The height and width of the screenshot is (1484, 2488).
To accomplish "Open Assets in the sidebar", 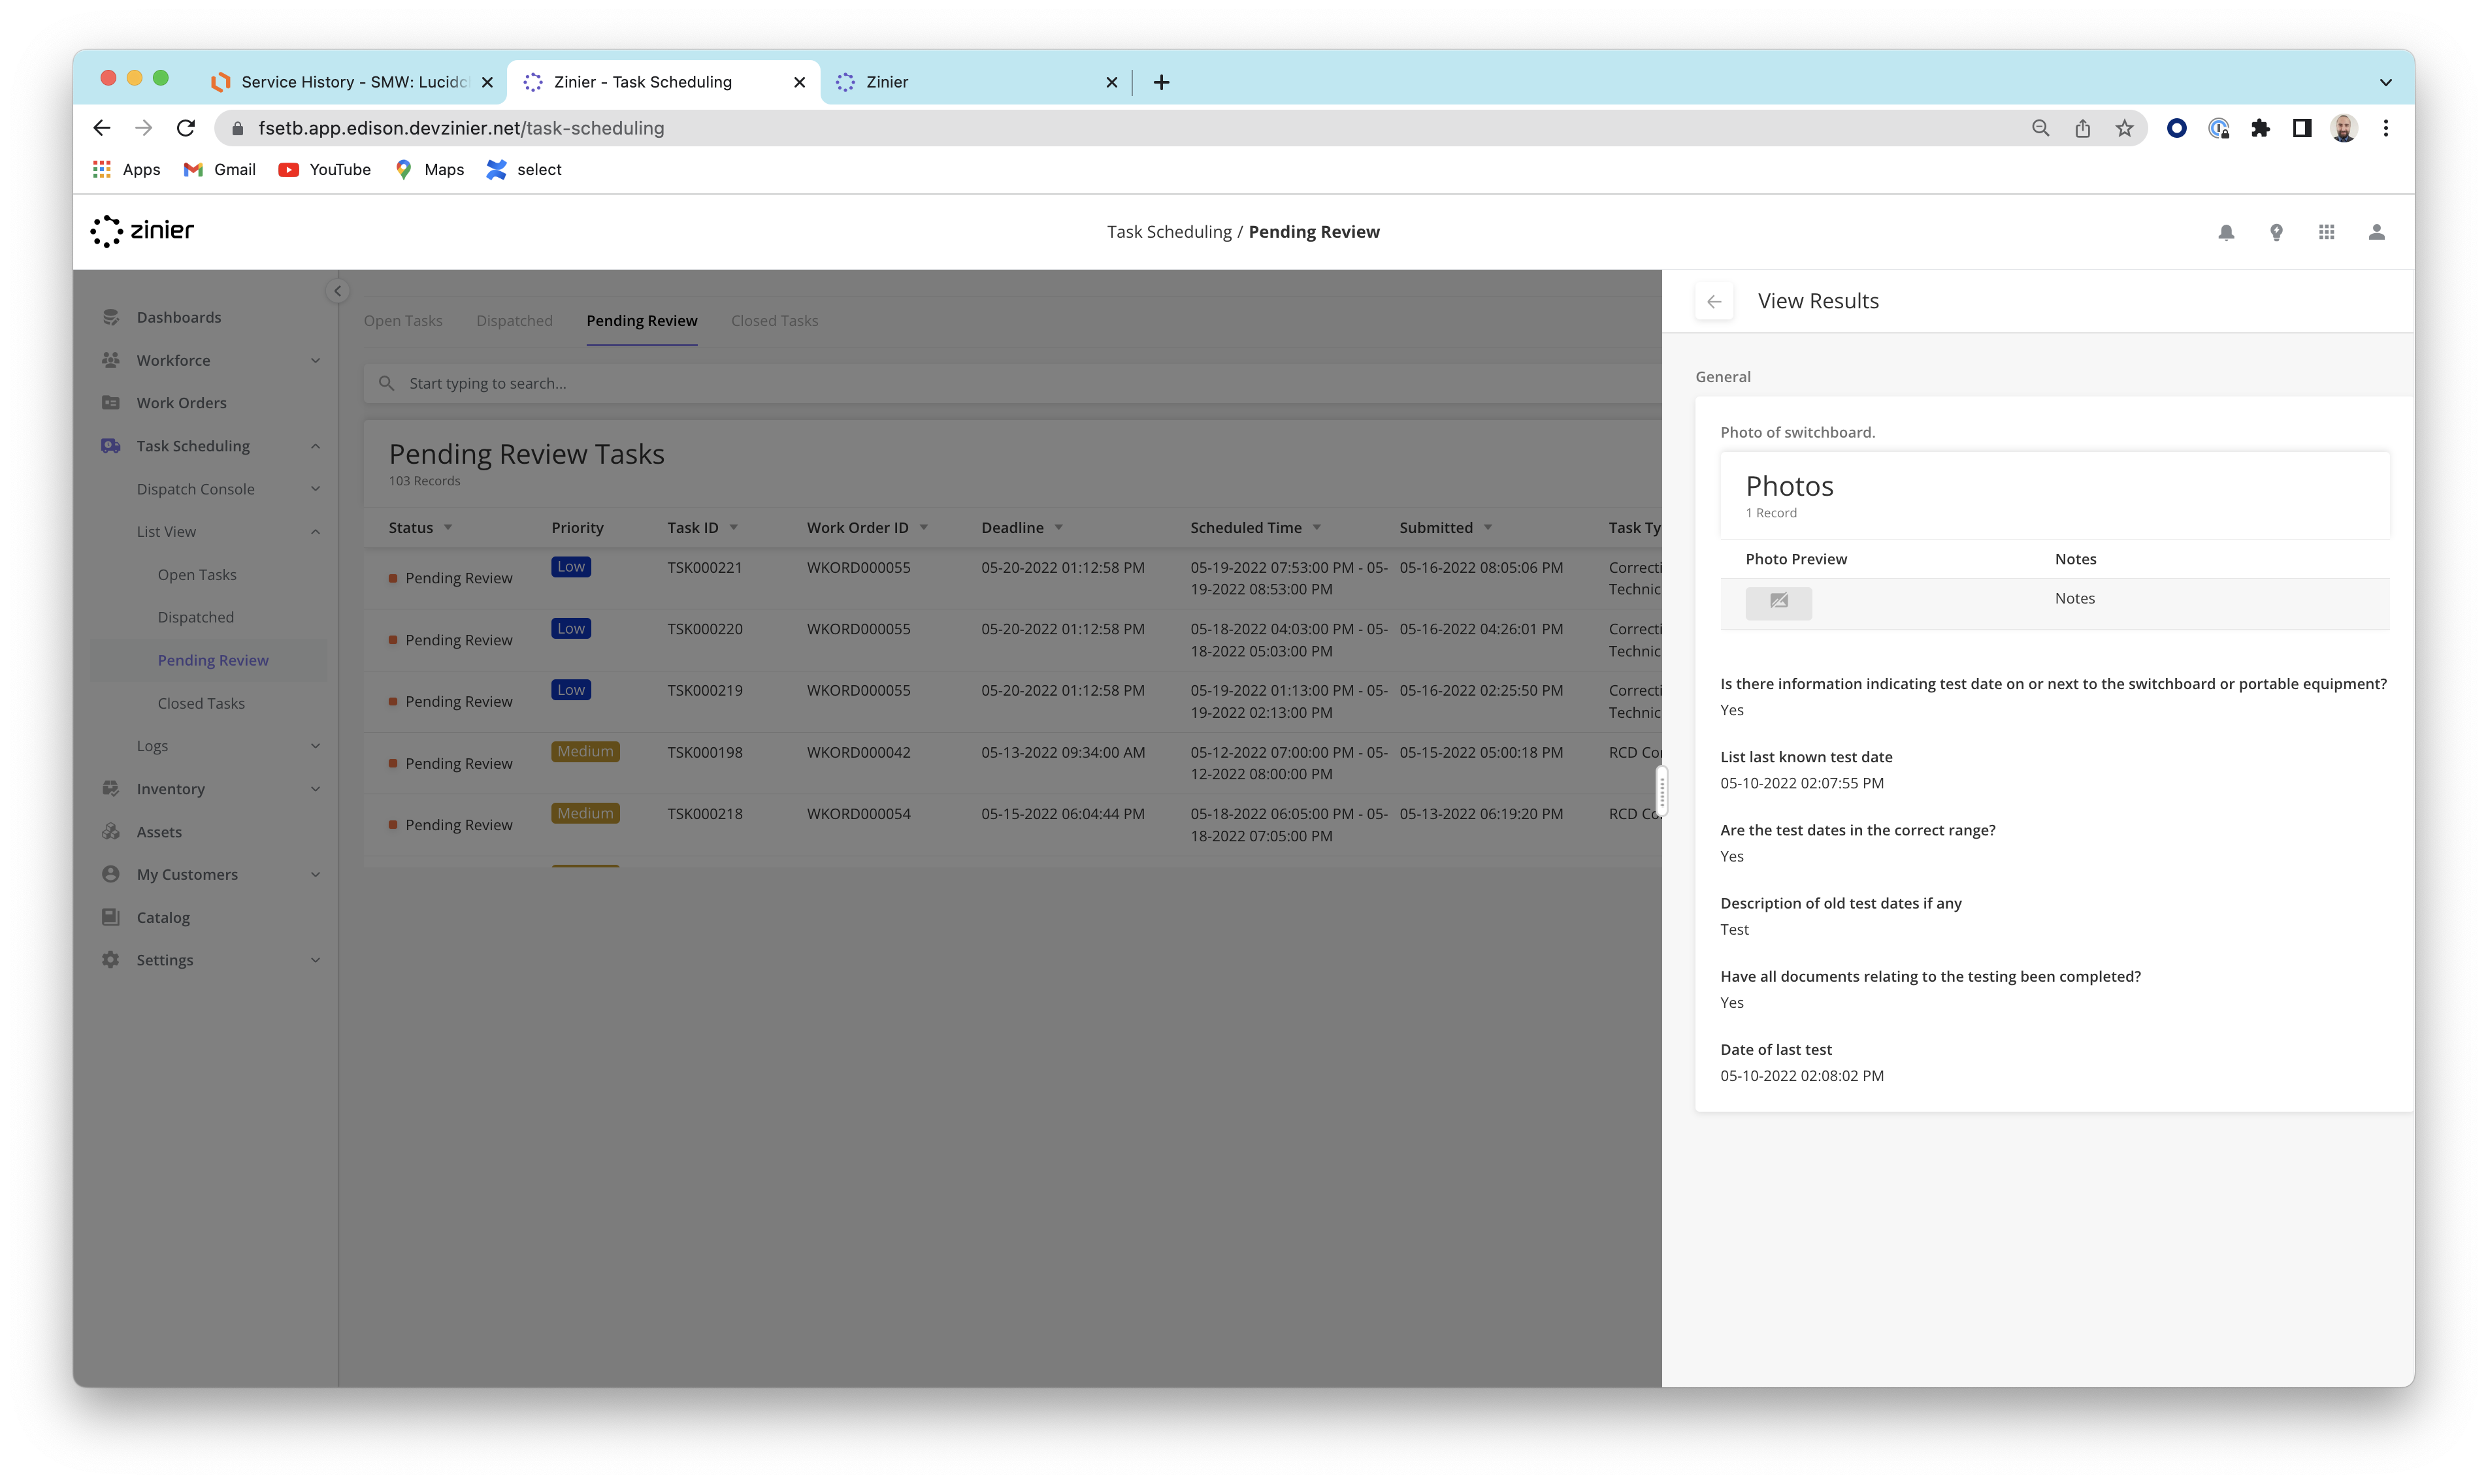I will [159, 832].
